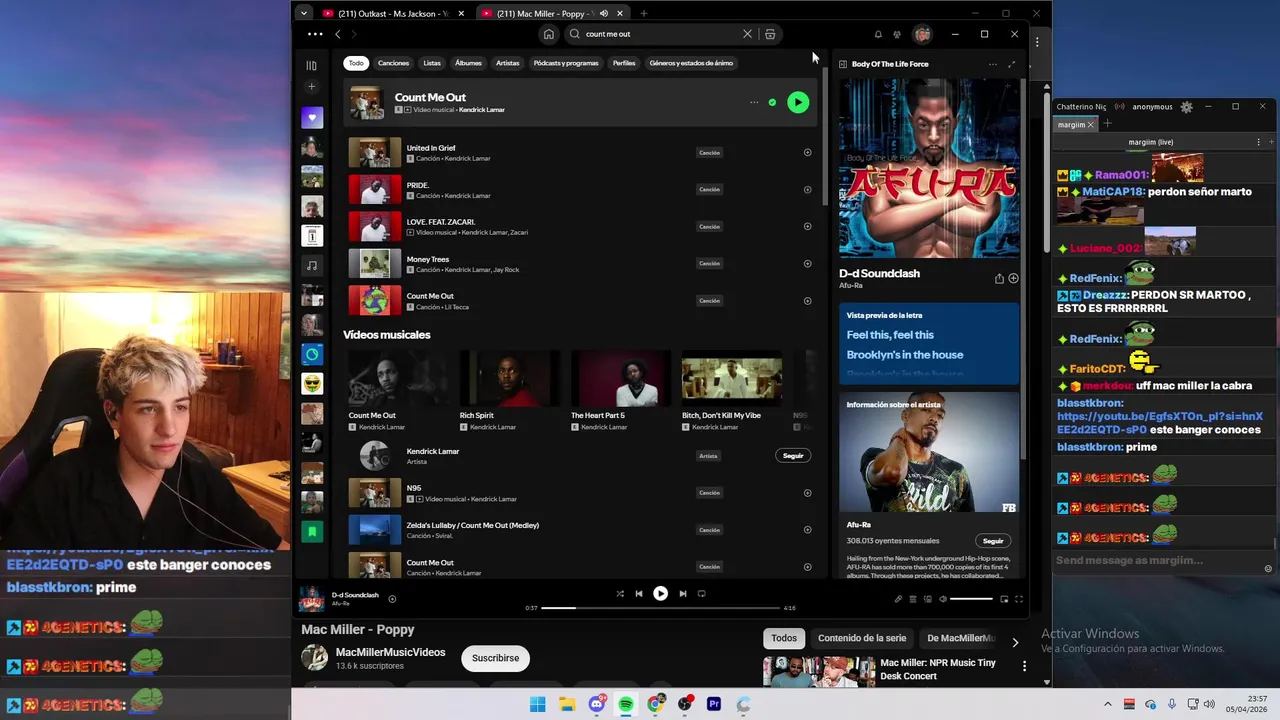The height and width of the screenshot is (720, 1280).
Task: Open Connect to a device icon
Action: (x=928, y=599)
